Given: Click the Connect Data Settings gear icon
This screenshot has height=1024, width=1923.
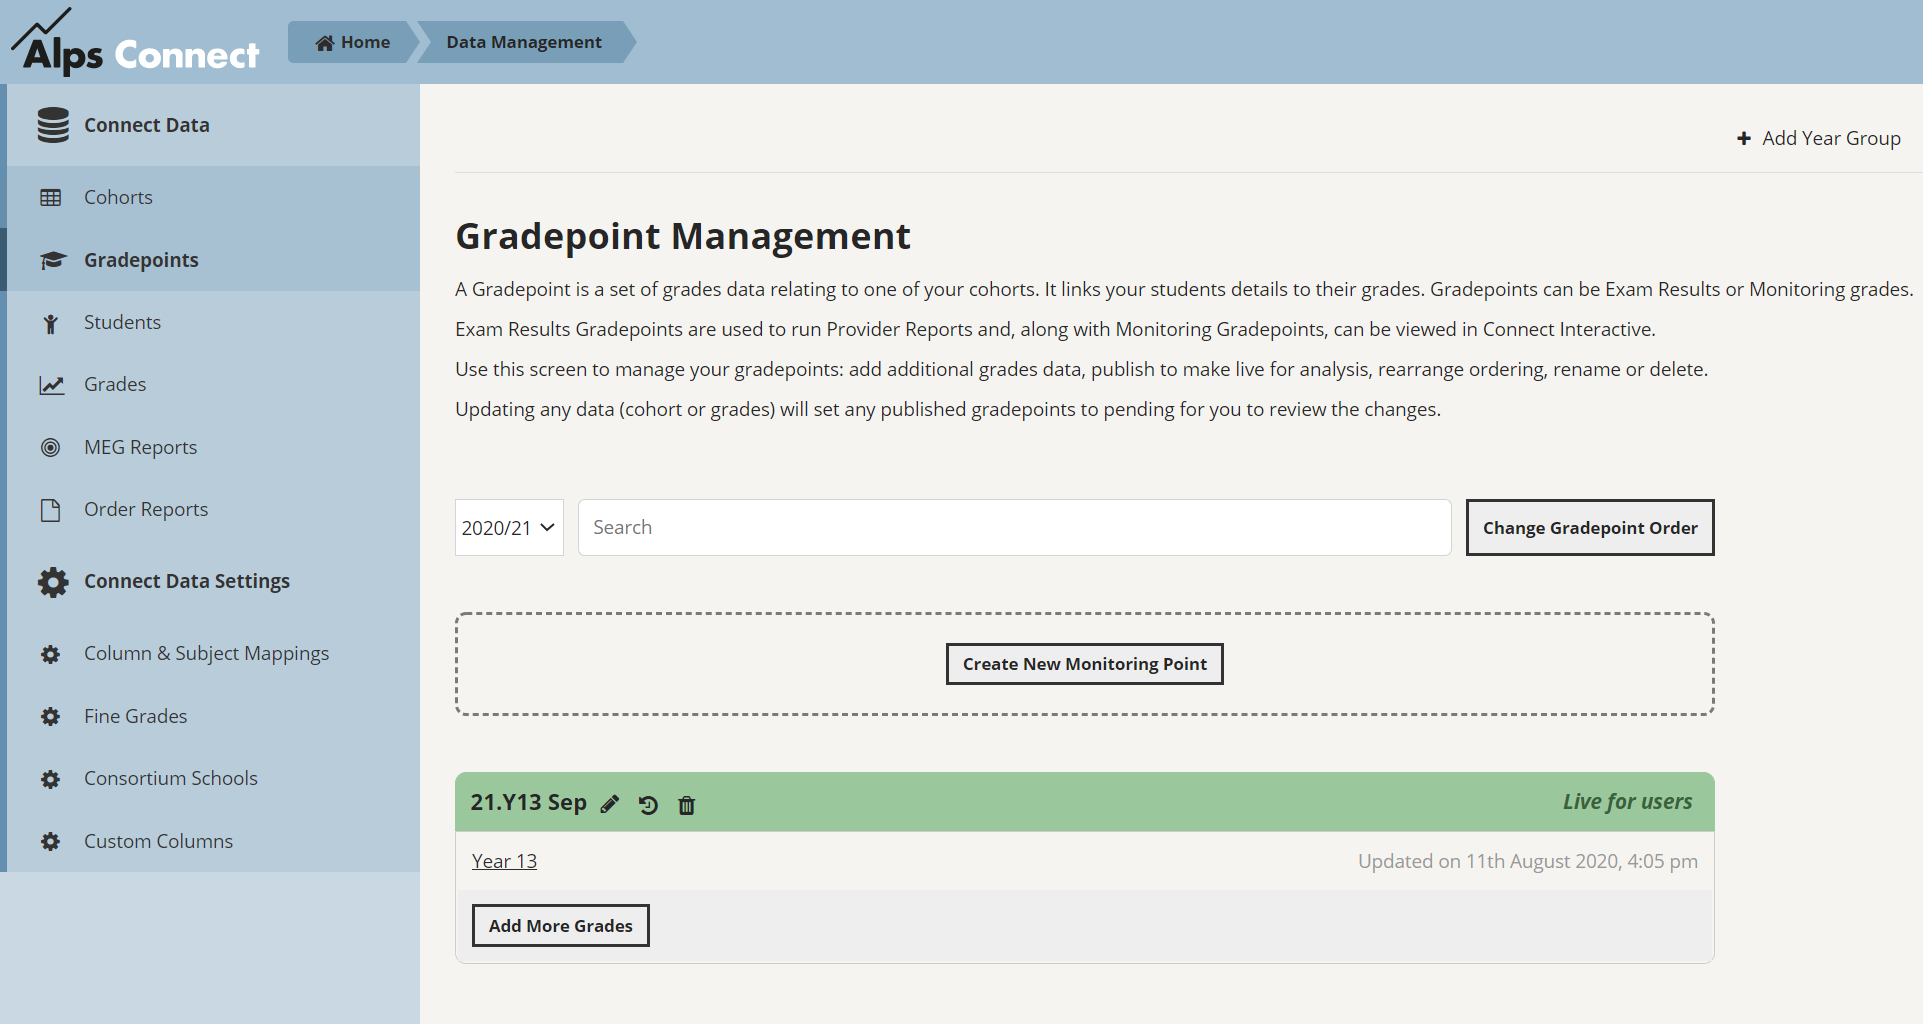Looking at the screenshot, I should 53,582.
